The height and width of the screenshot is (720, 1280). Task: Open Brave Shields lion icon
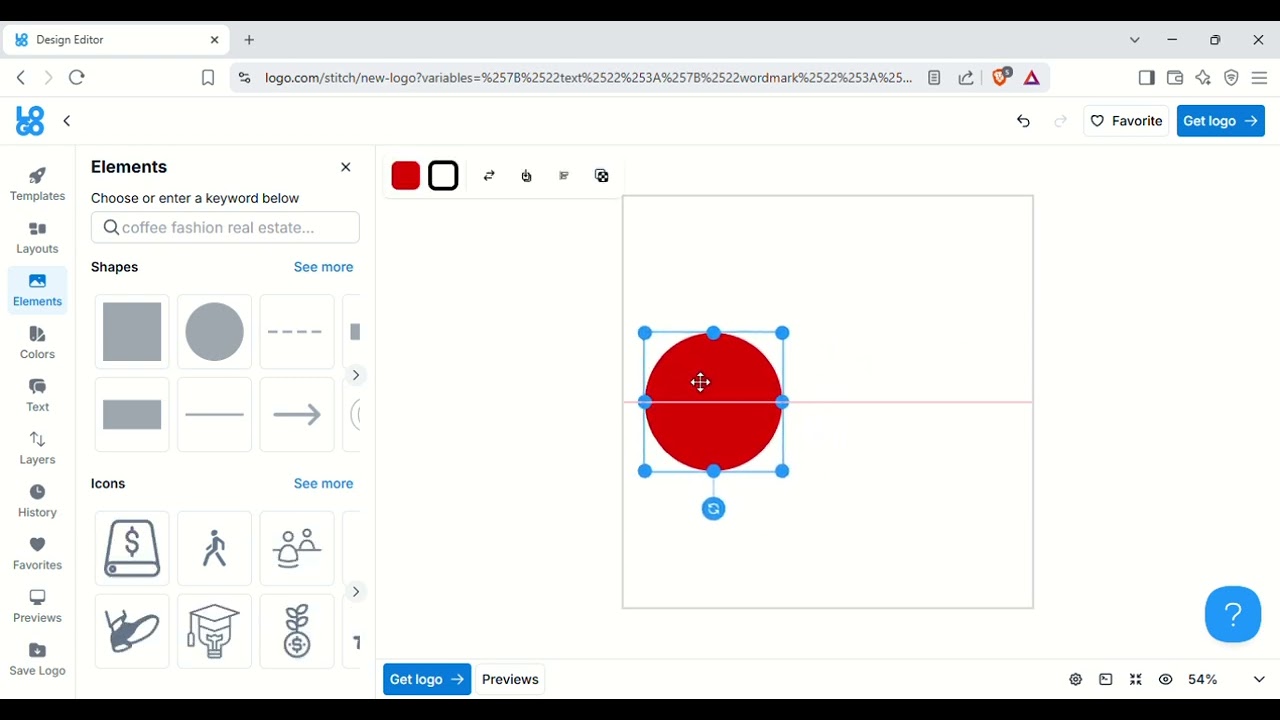point(1000,77)
